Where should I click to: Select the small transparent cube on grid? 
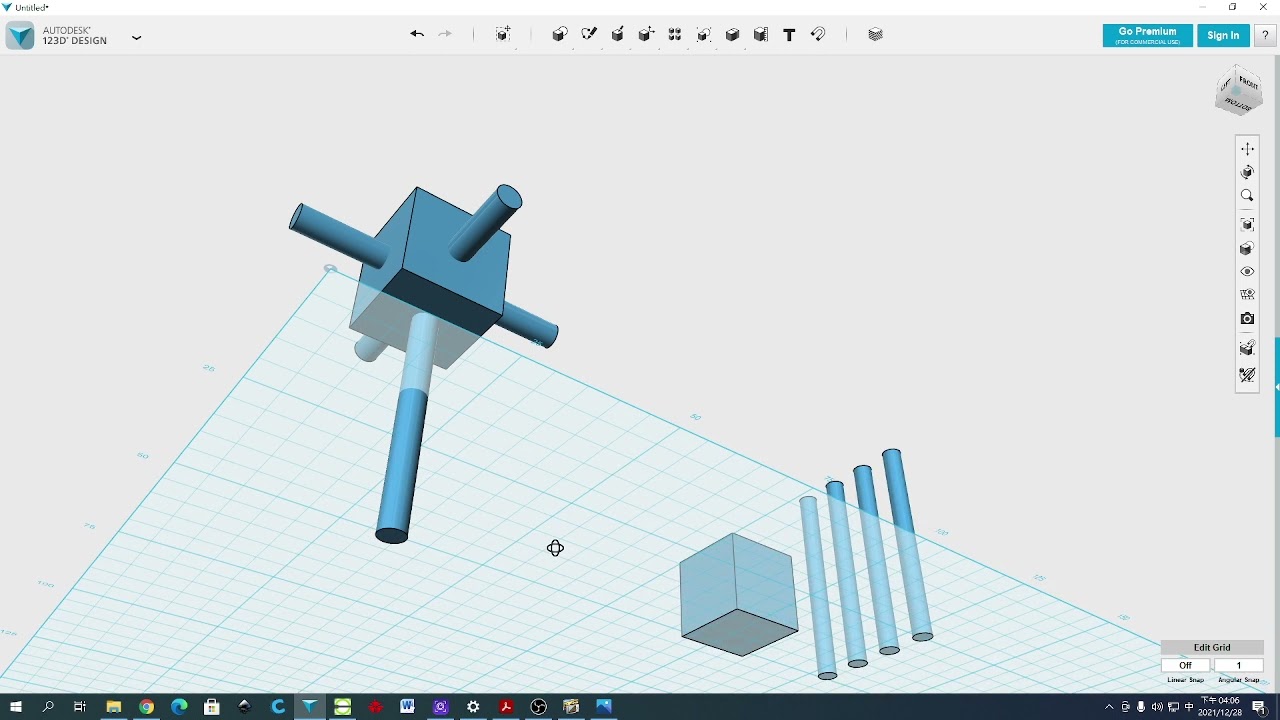click(x=738, y=595)
